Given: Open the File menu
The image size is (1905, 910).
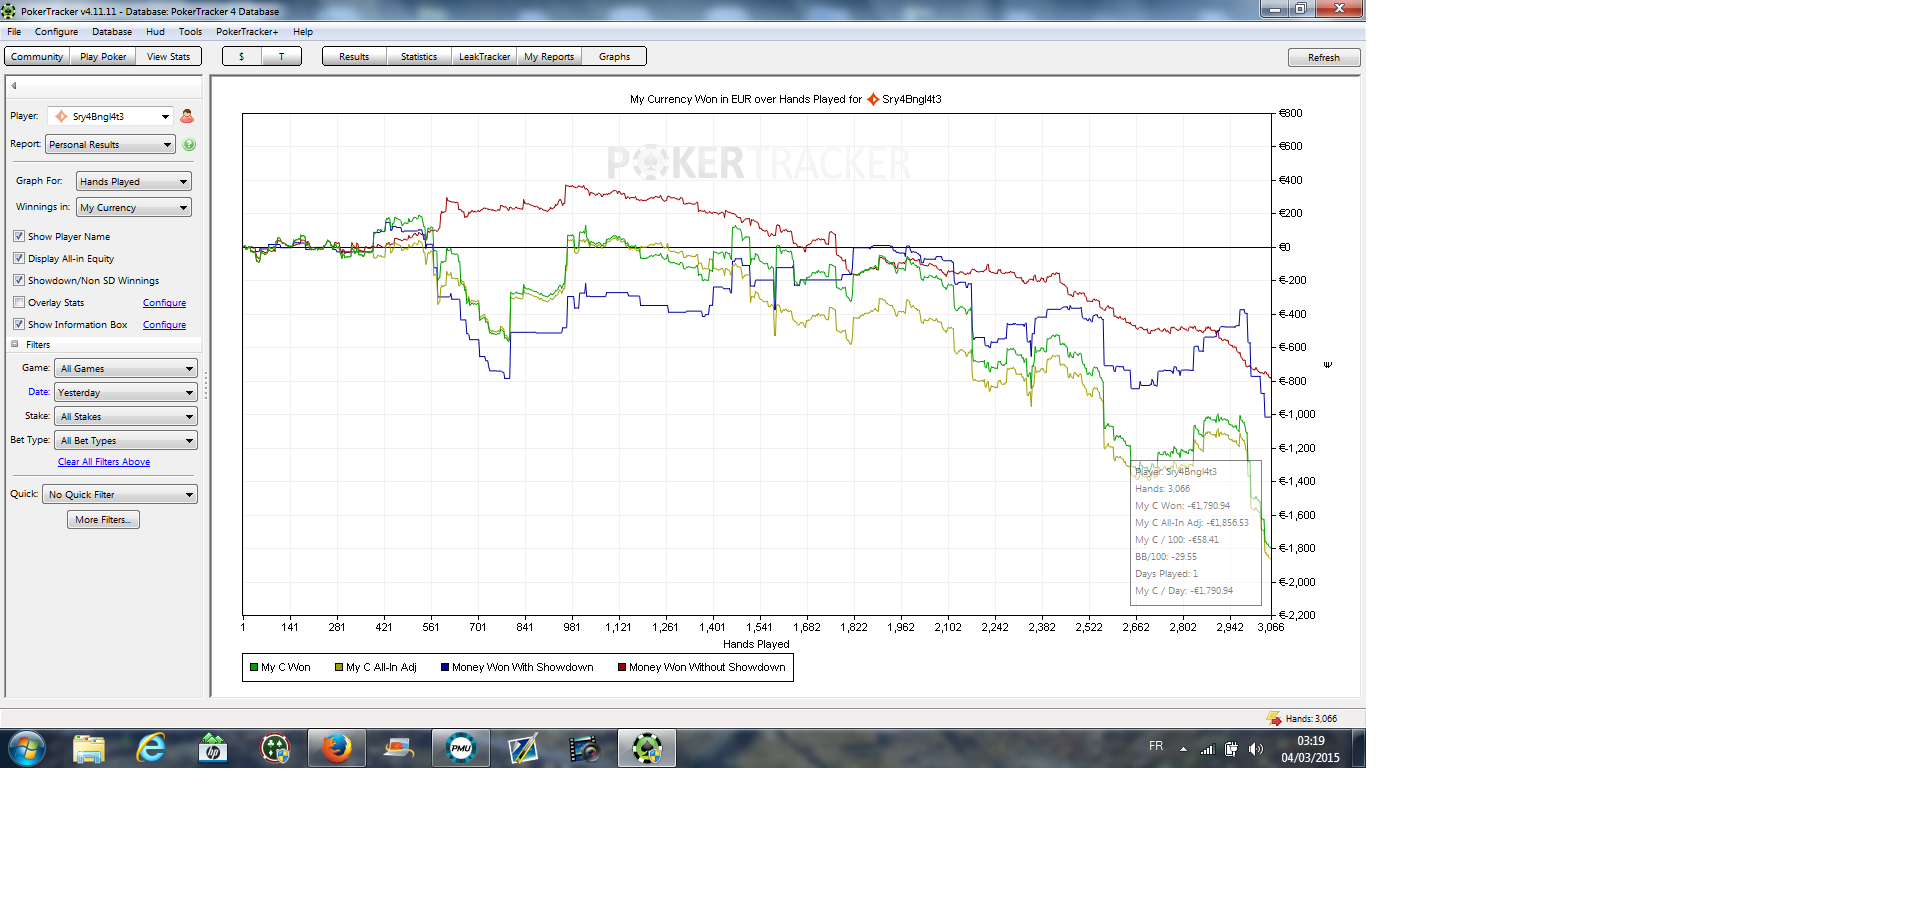Looking at the screenshot, I should pos(14,32).
